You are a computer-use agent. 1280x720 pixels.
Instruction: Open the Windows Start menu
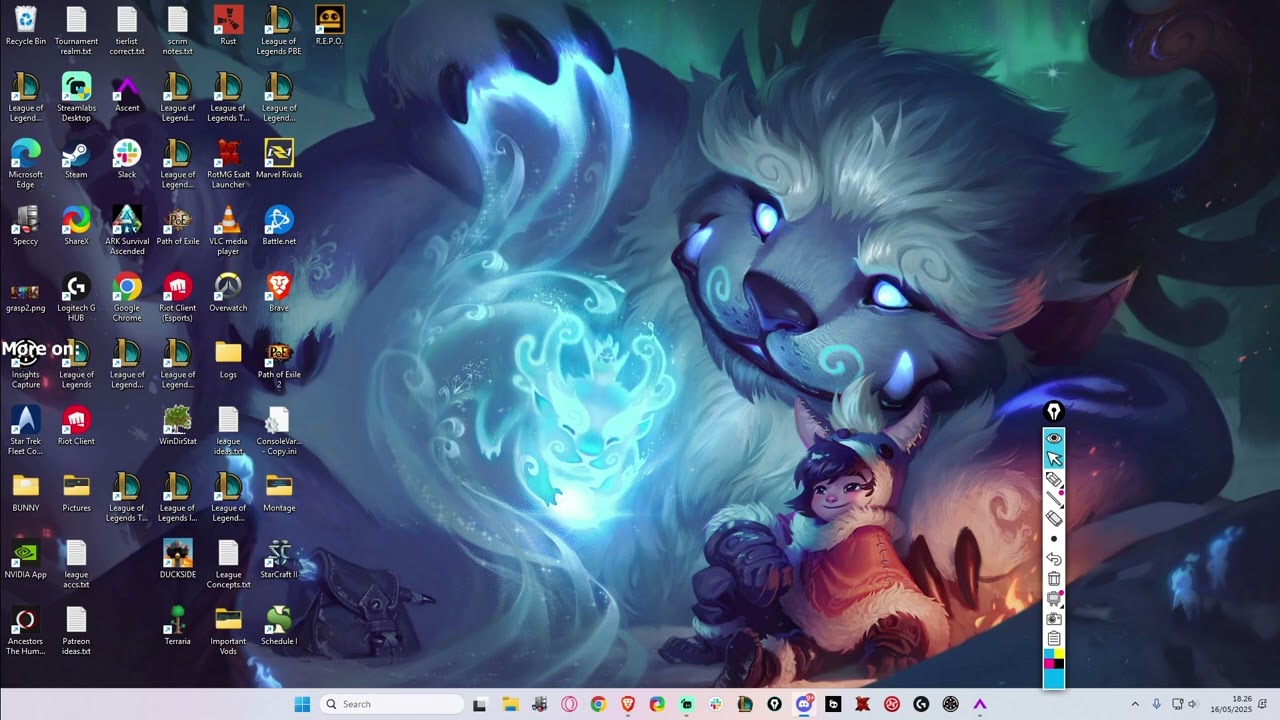(x=302, y=704)
